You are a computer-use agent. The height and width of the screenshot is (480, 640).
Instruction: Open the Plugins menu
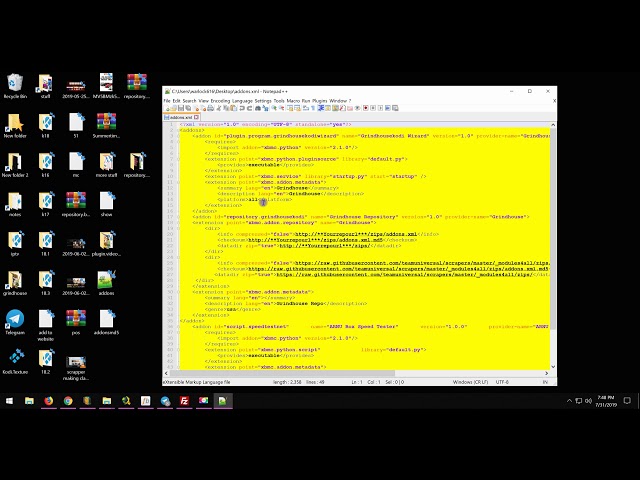[x=320, y=101]
